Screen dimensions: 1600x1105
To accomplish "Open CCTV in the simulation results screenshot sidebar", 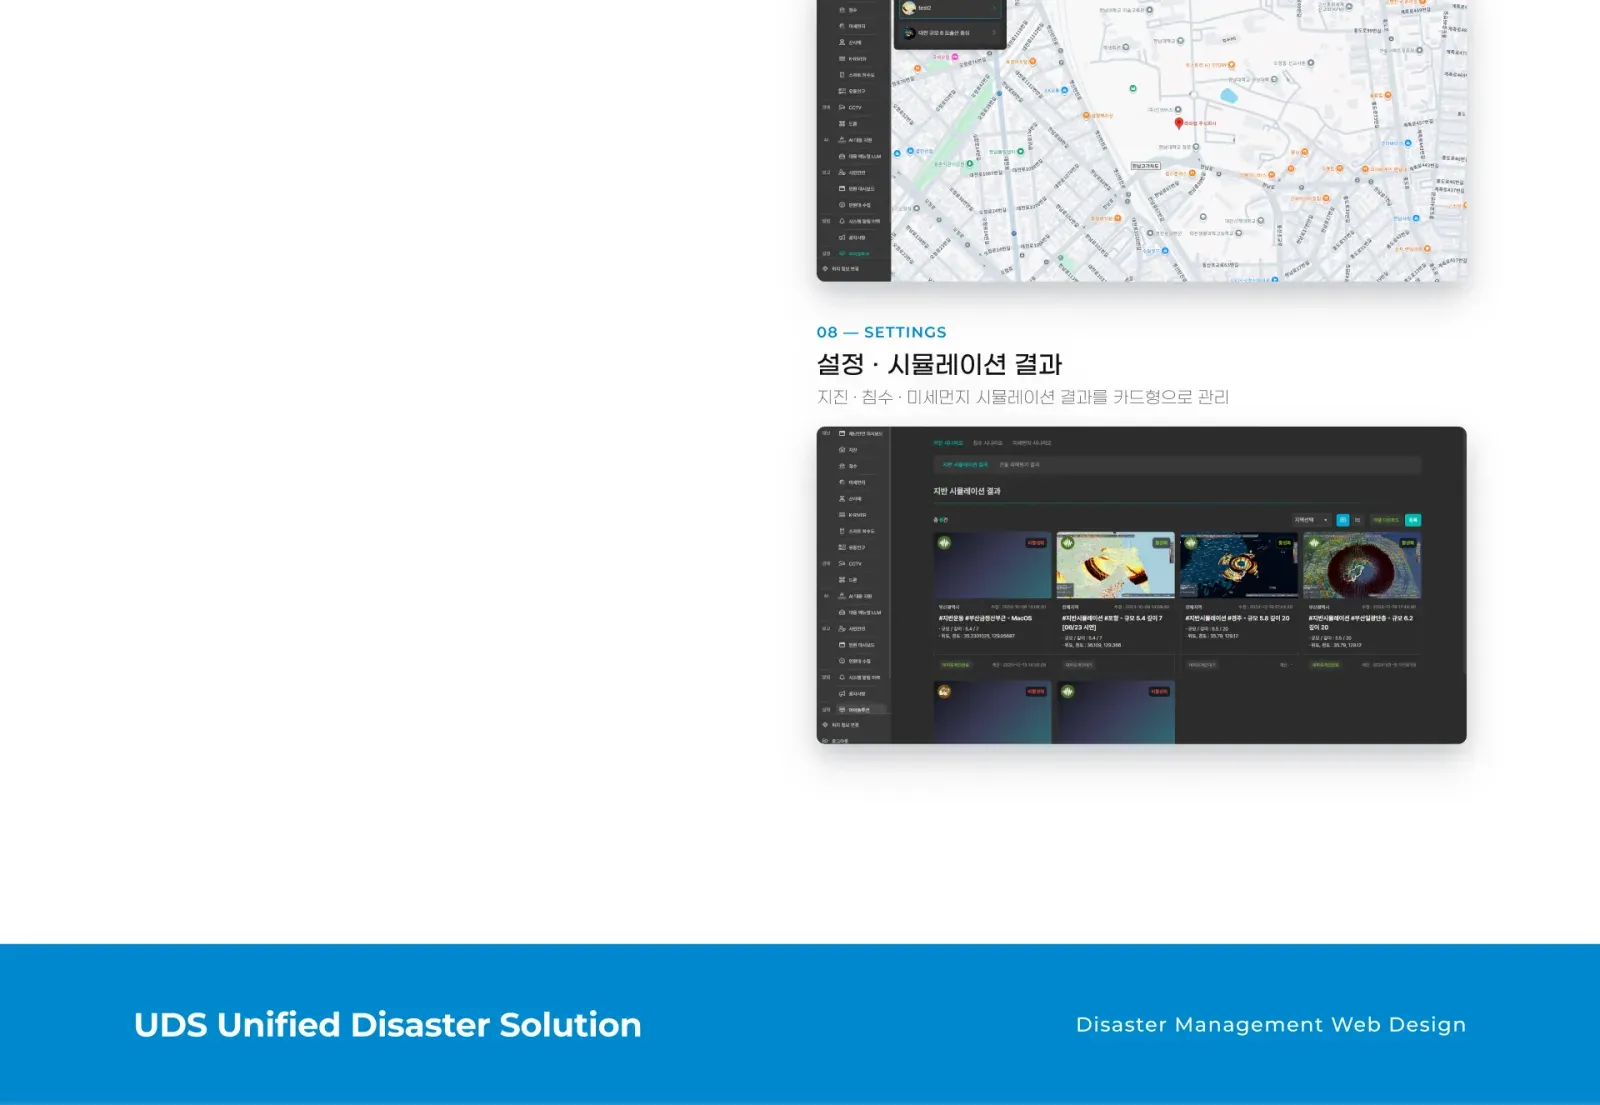I will [850, 564].
